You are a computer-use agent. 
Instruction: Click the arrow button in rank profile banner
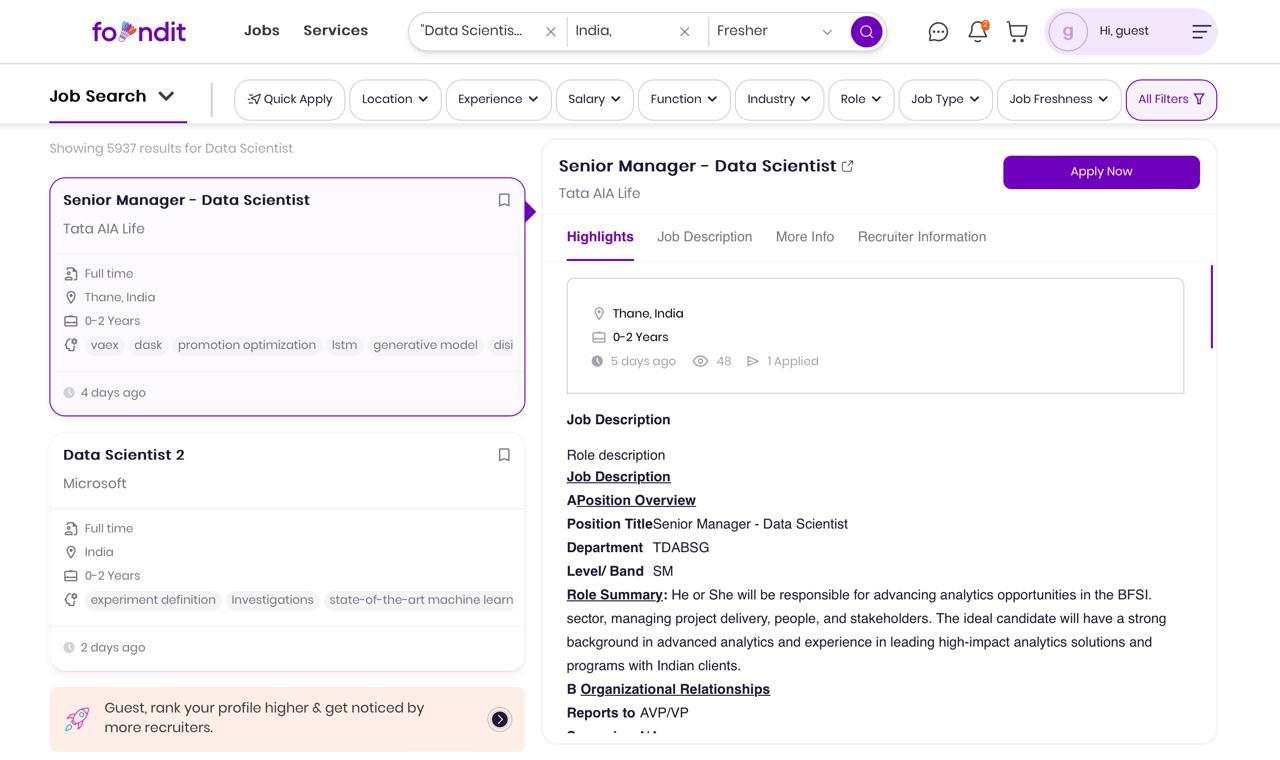pos(500,719)
